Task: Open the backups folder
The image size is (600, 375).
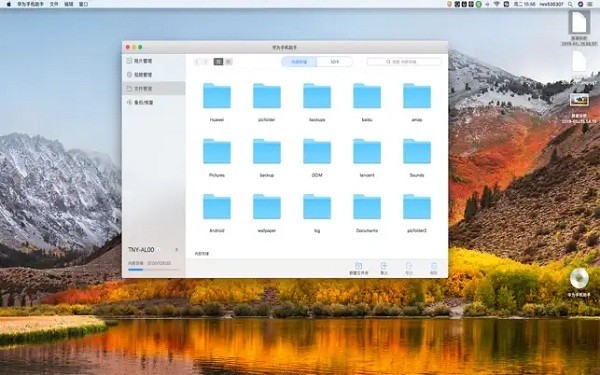Action: coord(317,96)
